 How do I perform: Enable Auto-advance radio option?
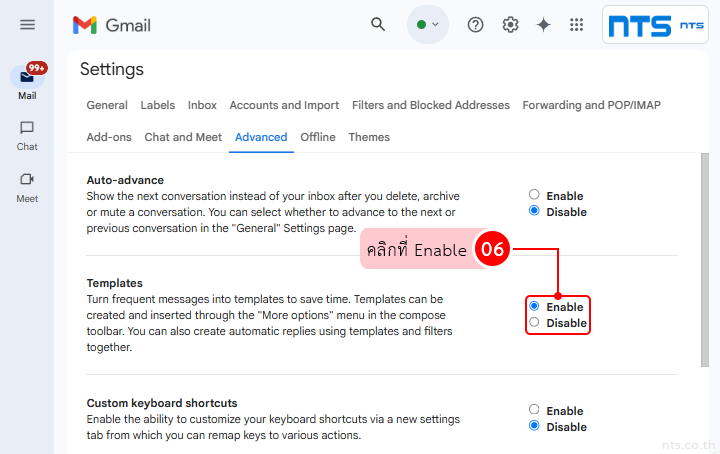(x=534, y=195)
